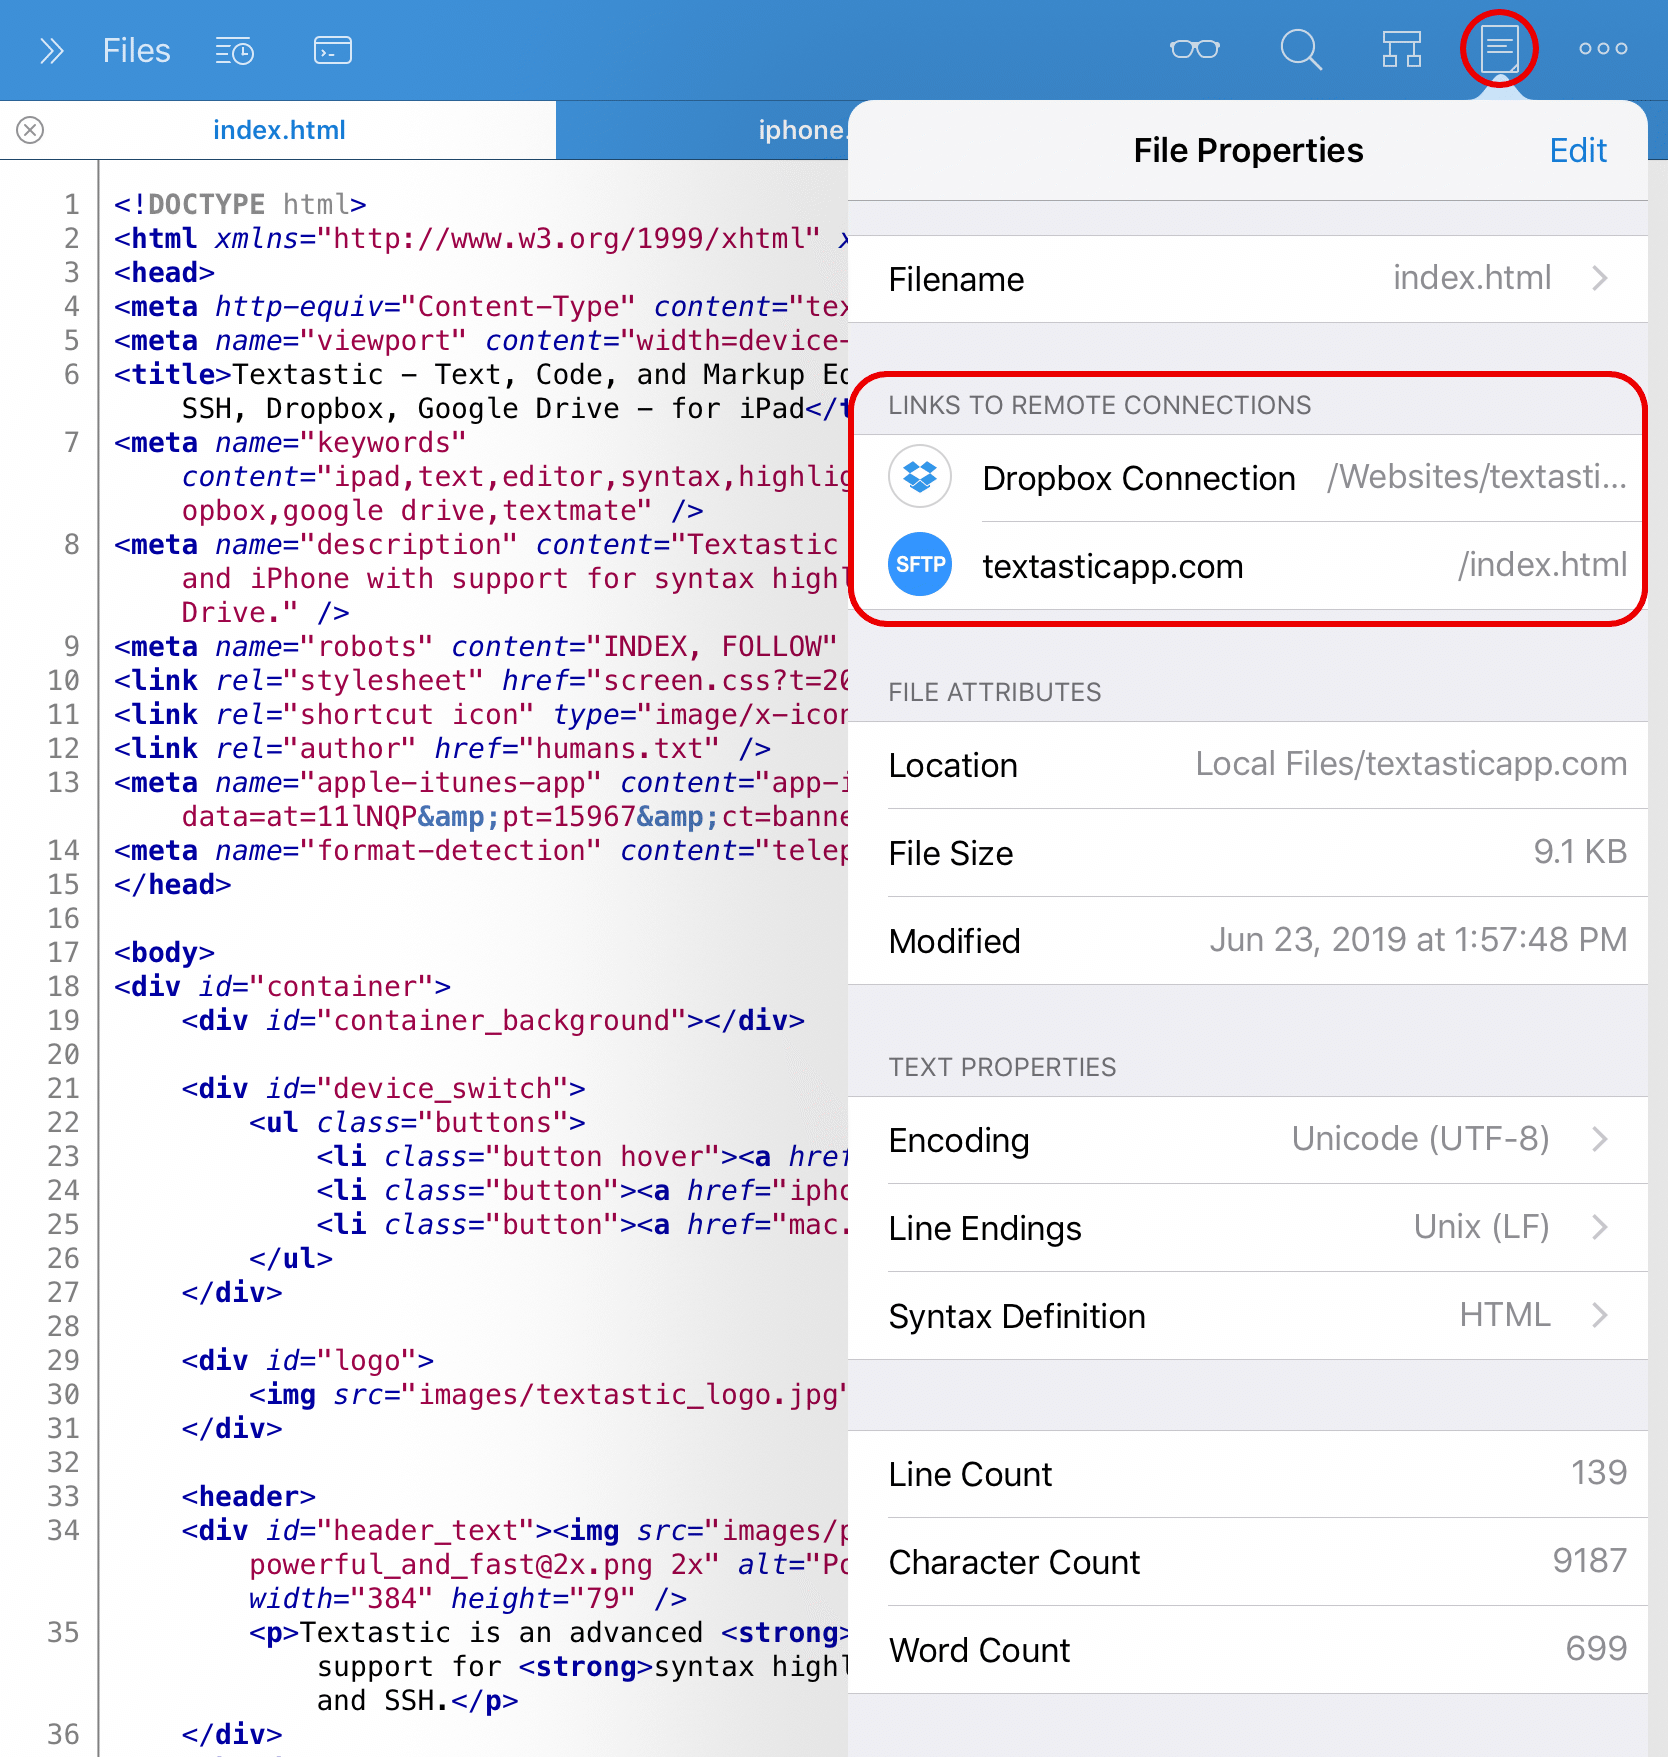Image resolution: width=1668 pixels, height=1757 pixels.
Task: Expand the sidebar with double chevron icon
Action: click(51, 50)
